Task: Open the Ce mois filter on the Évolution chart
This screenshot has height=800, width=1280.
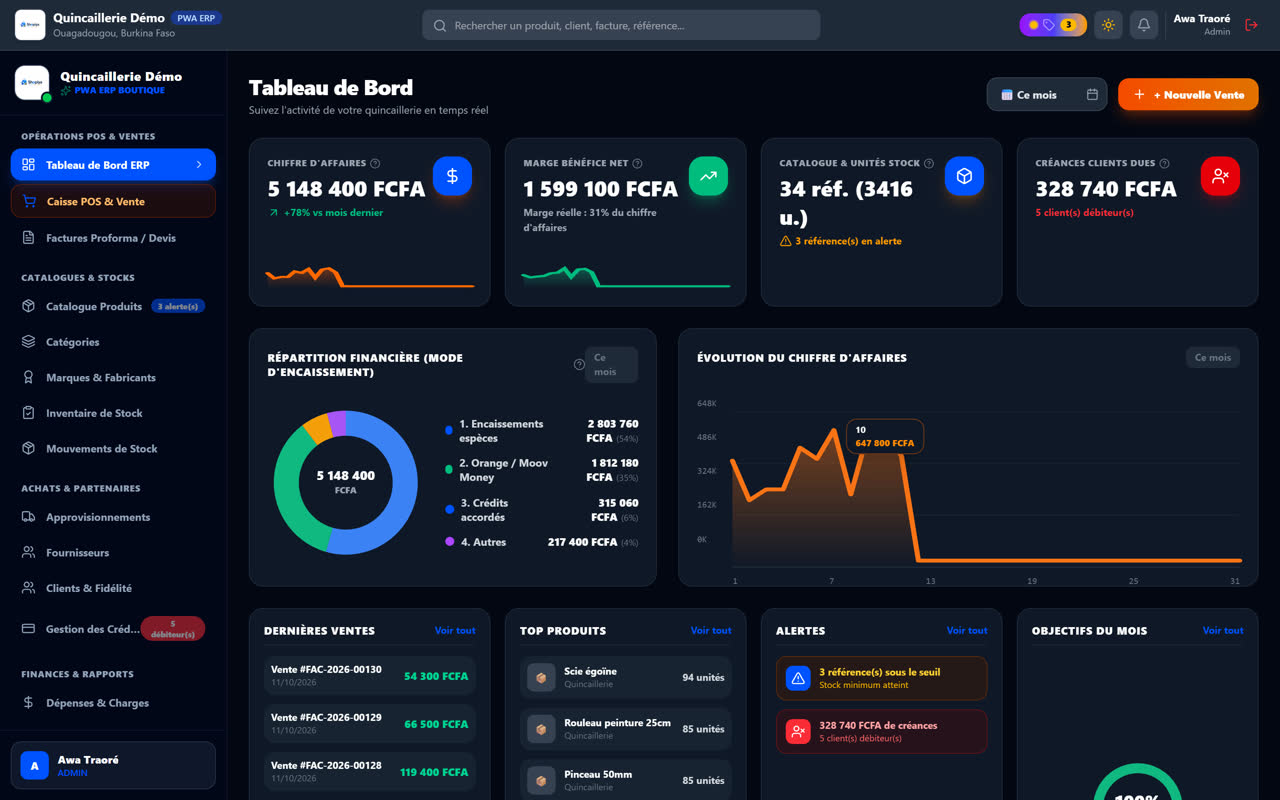Action: point(1213,357)
